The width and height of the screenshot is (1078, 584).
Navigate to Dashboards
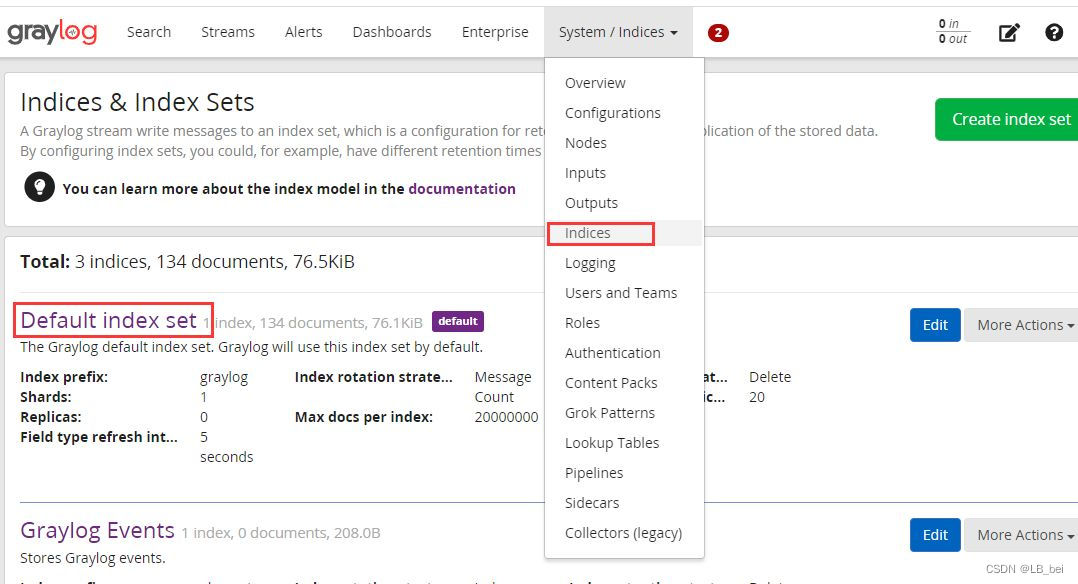pos(392,32)
